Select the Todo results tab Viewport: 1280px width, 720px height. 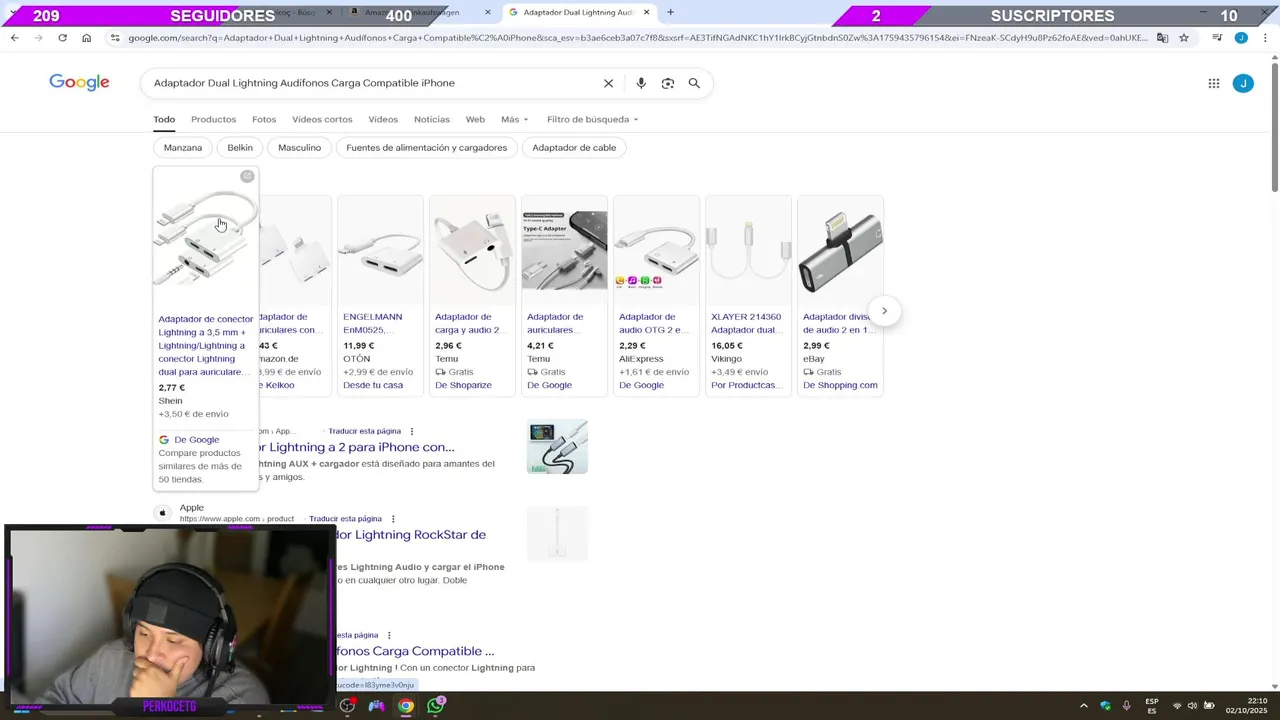click(x=164, y=119)
